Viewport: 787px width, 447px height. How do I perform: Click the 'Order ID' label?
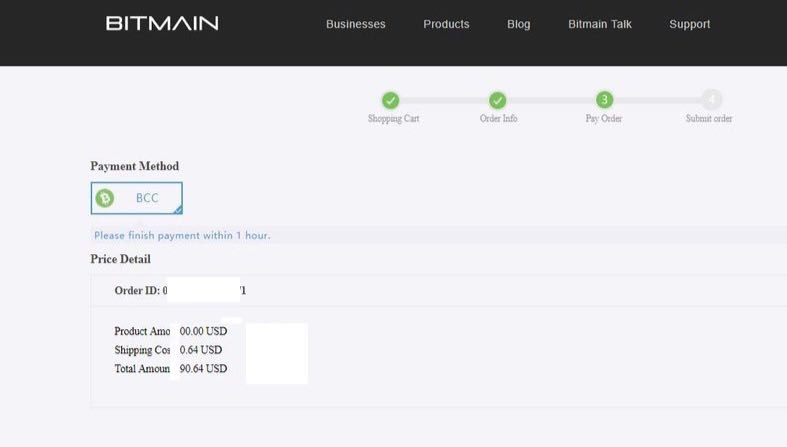137,290
